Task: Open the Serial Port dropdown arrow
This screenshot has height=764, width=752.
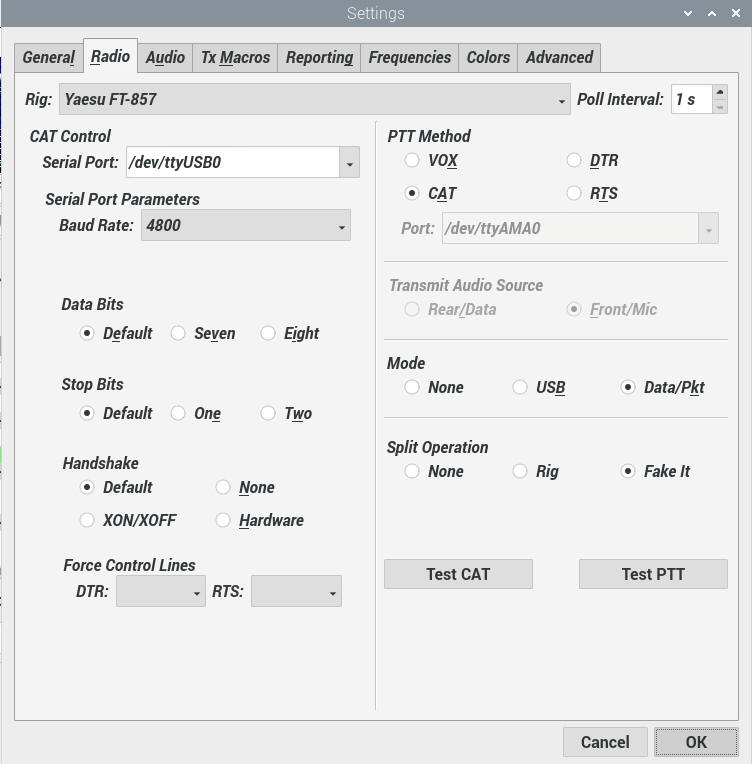Action: coord(349,162)
